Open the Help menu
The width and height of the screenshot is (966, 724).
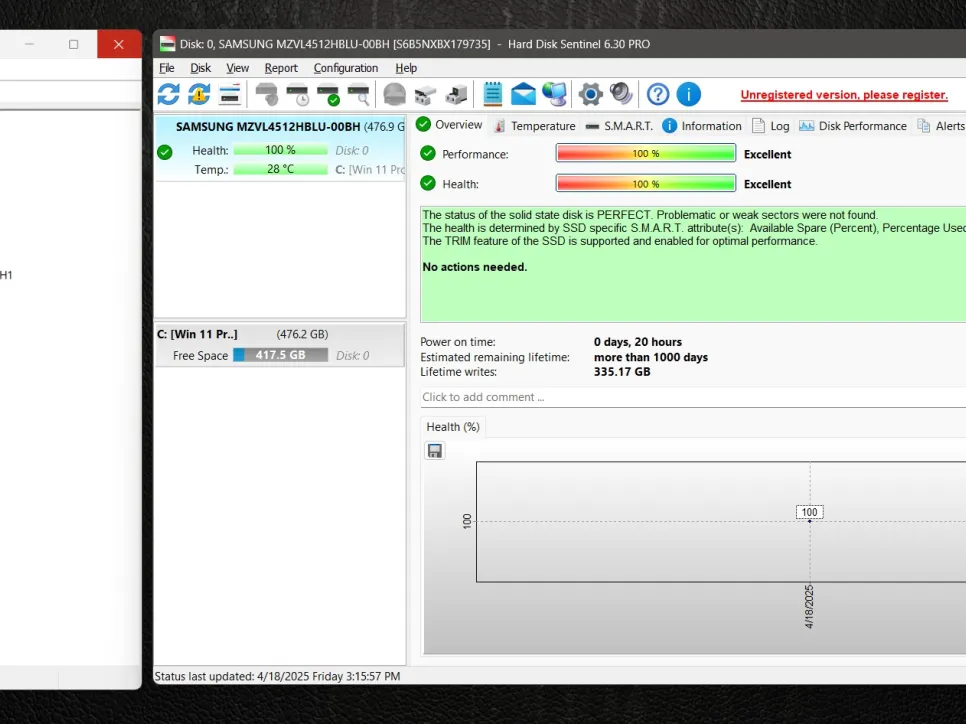[406, 68]
